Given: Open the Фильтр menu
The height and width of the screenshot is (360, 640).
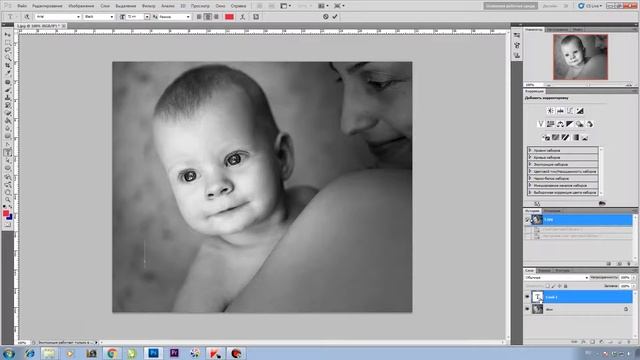Looking at the screenshot, I should point(149,6).
